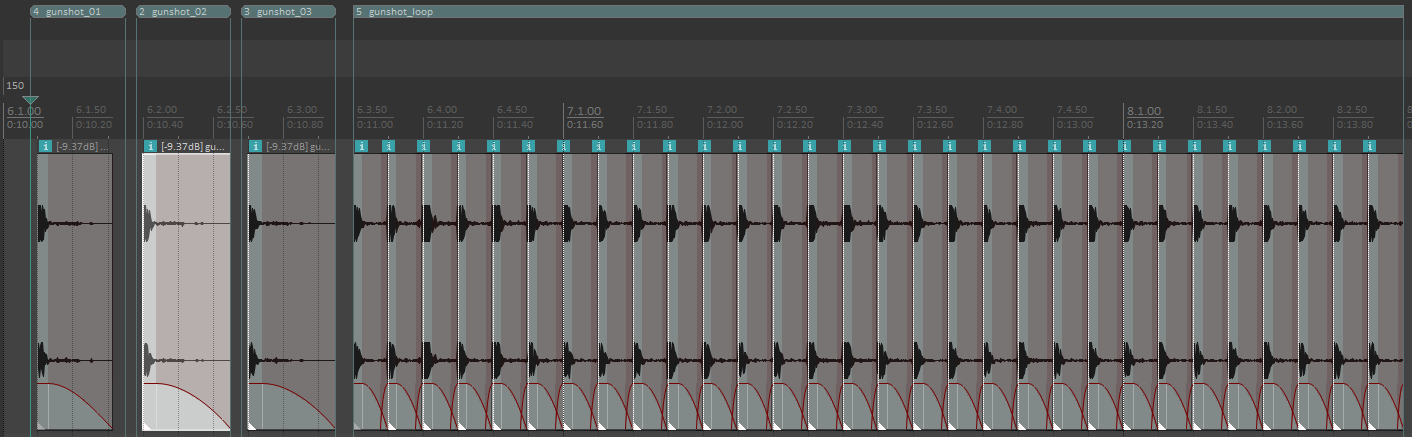
Task: Select region 2 gunshot_02
Action: (x=183, y=12)
